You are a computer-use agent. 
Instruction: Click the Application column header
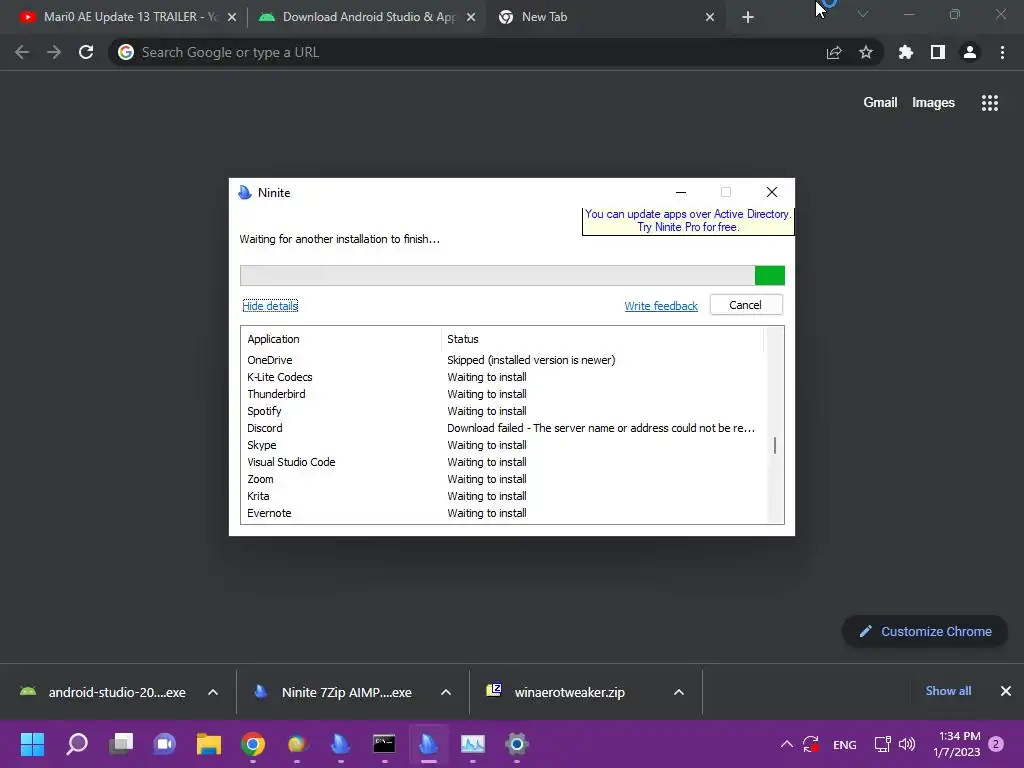341,339
